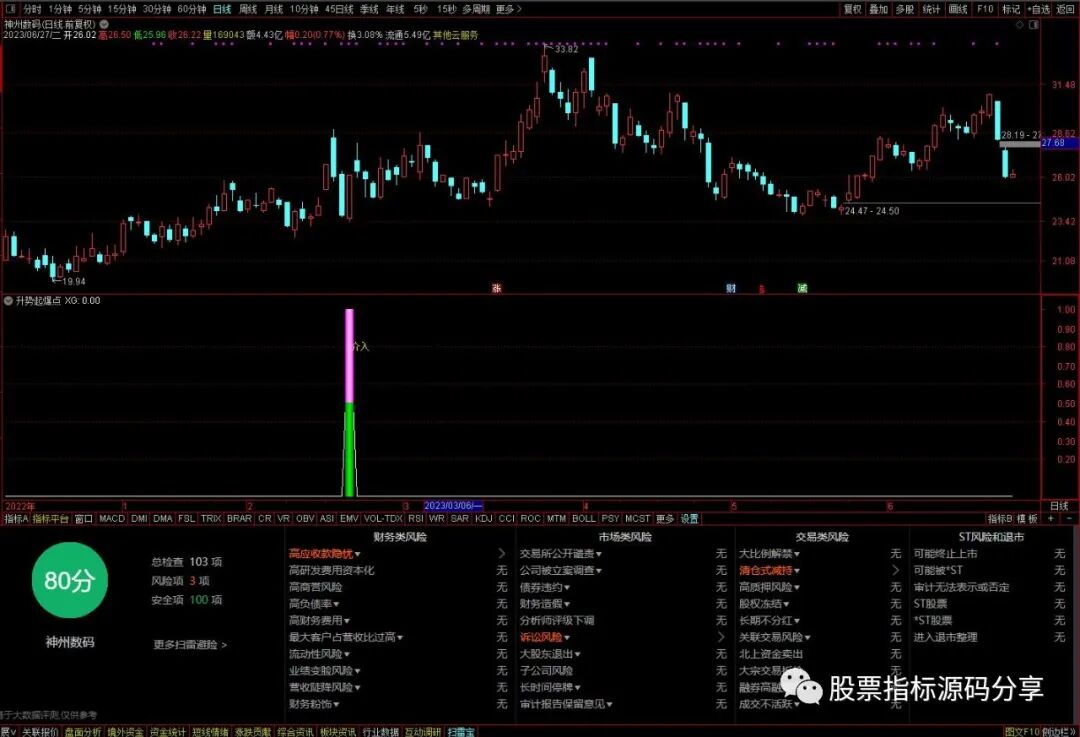Screen dimensions: 1080x737
Task: Open 设置 in indicator bar
Action: click(689, 519)
